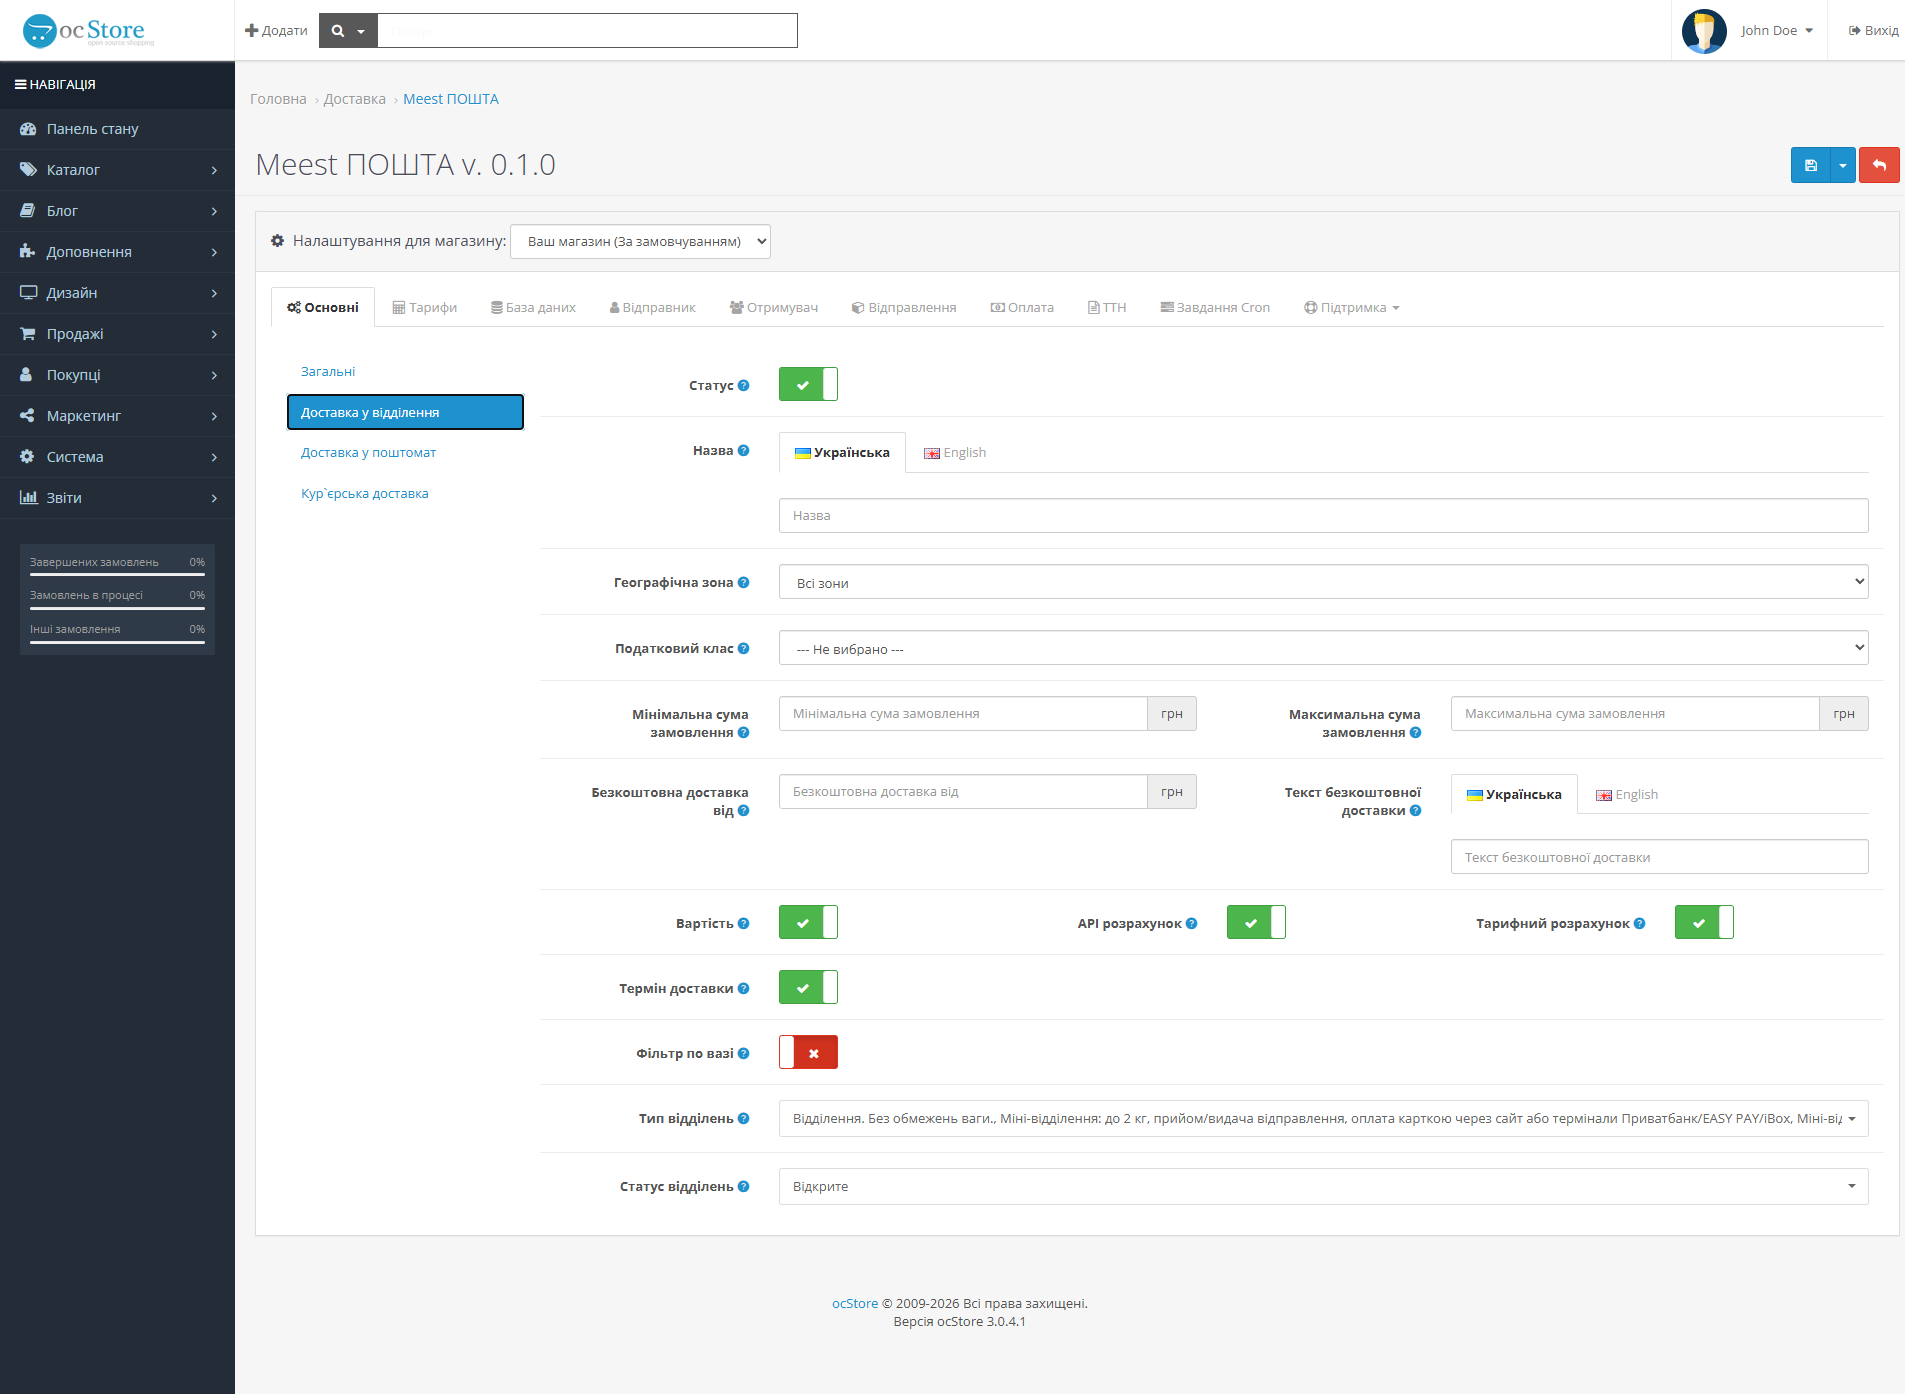
Task: Switch to the Відправлення tab
Action: pyautogui.click(x=904, y=307)
